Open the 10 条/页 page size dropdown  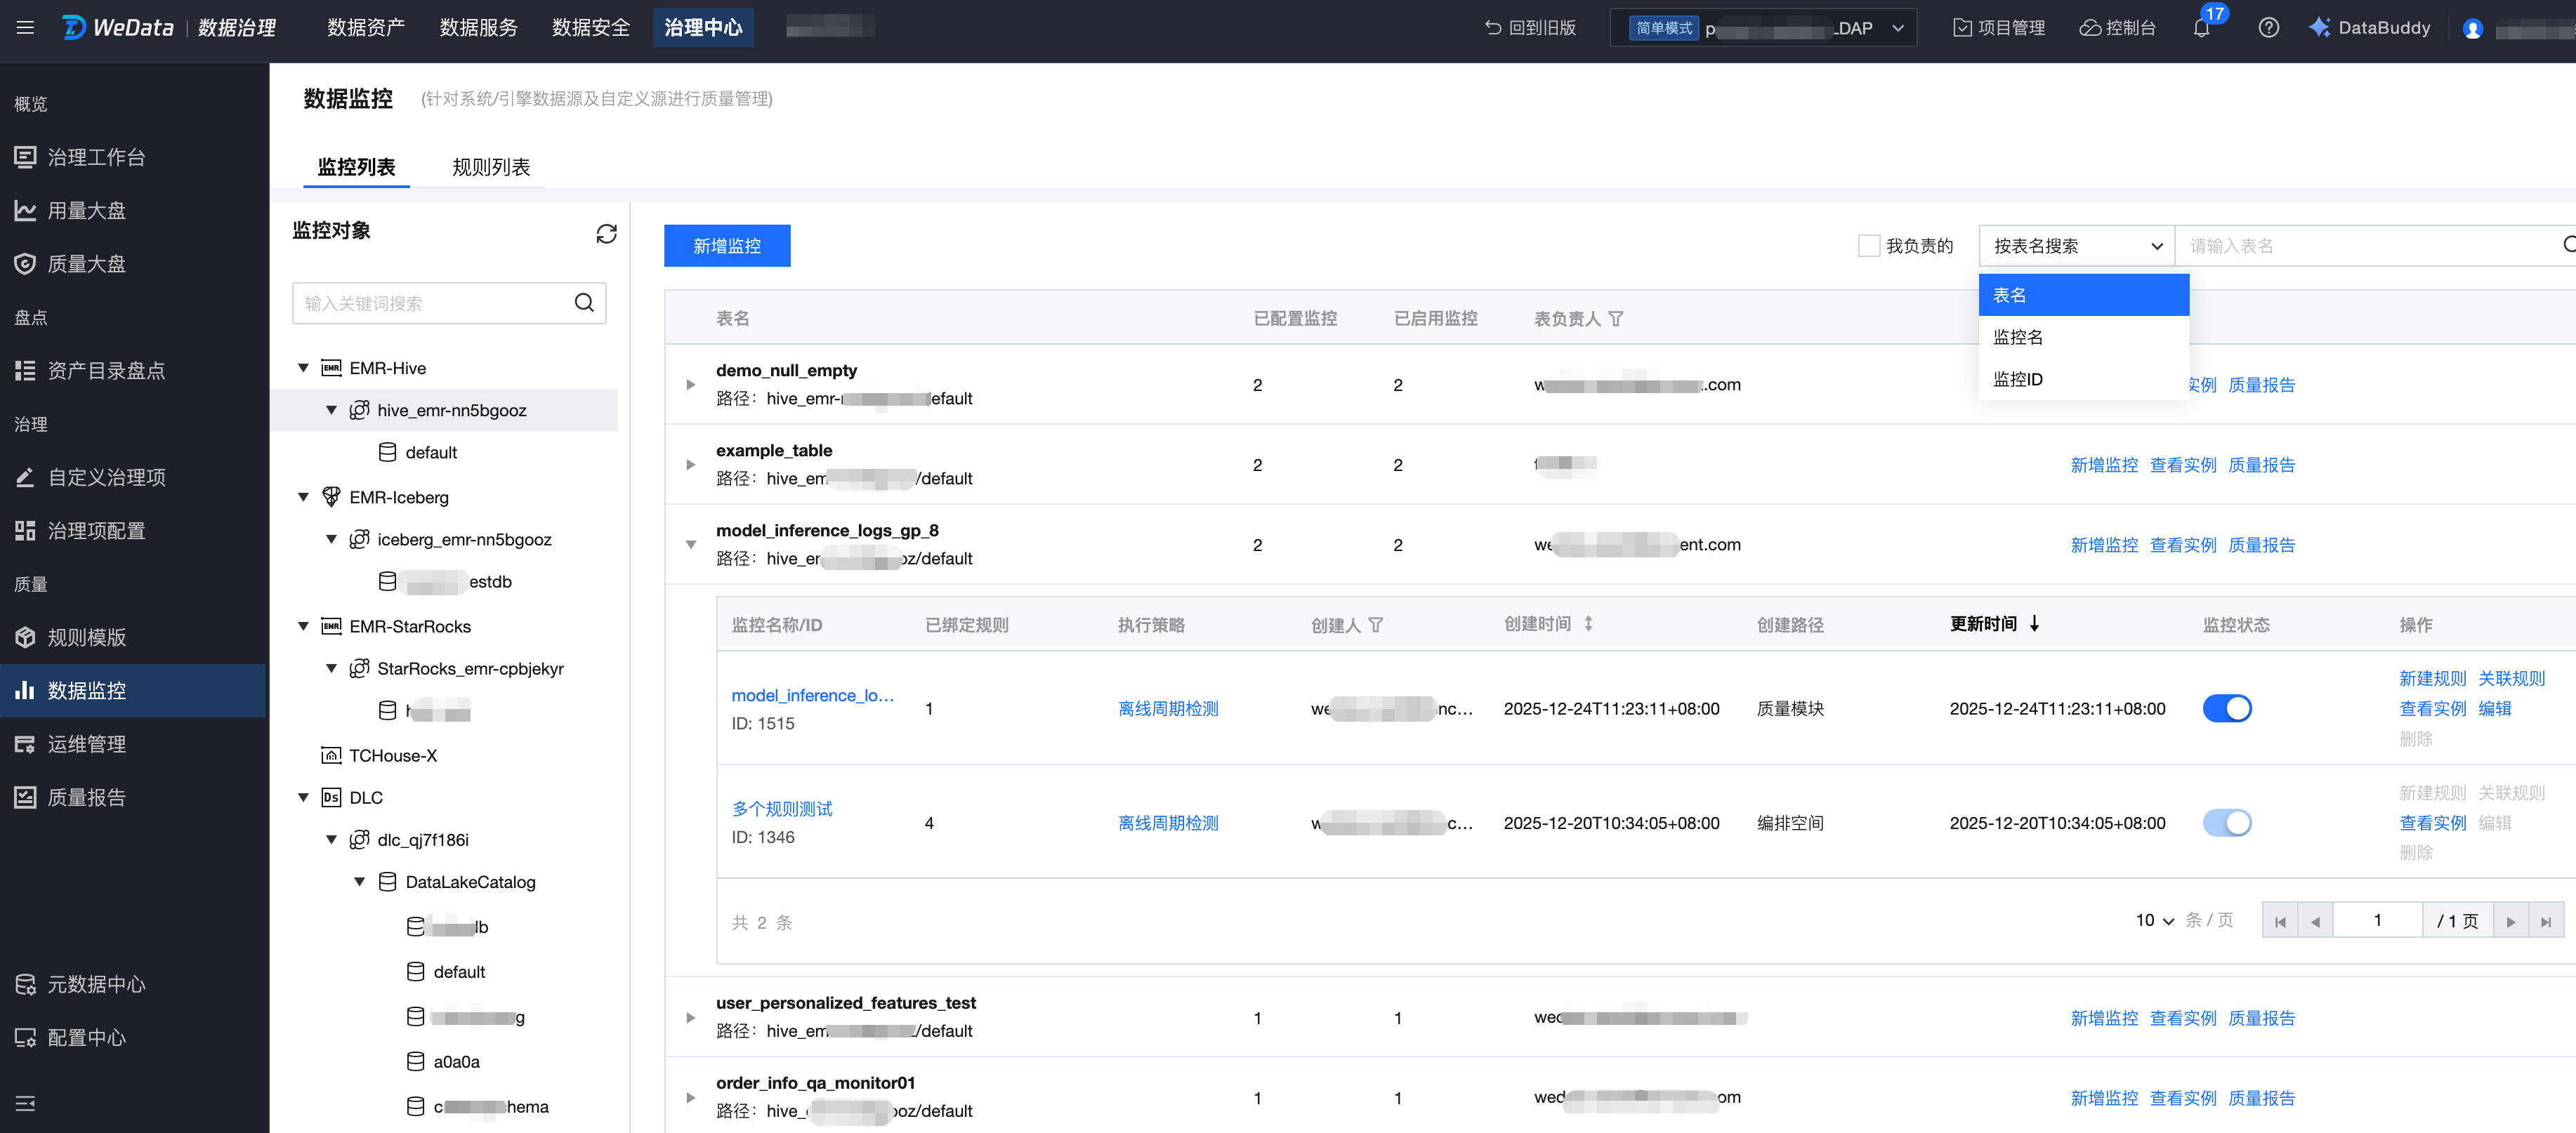coord(2154,920)
